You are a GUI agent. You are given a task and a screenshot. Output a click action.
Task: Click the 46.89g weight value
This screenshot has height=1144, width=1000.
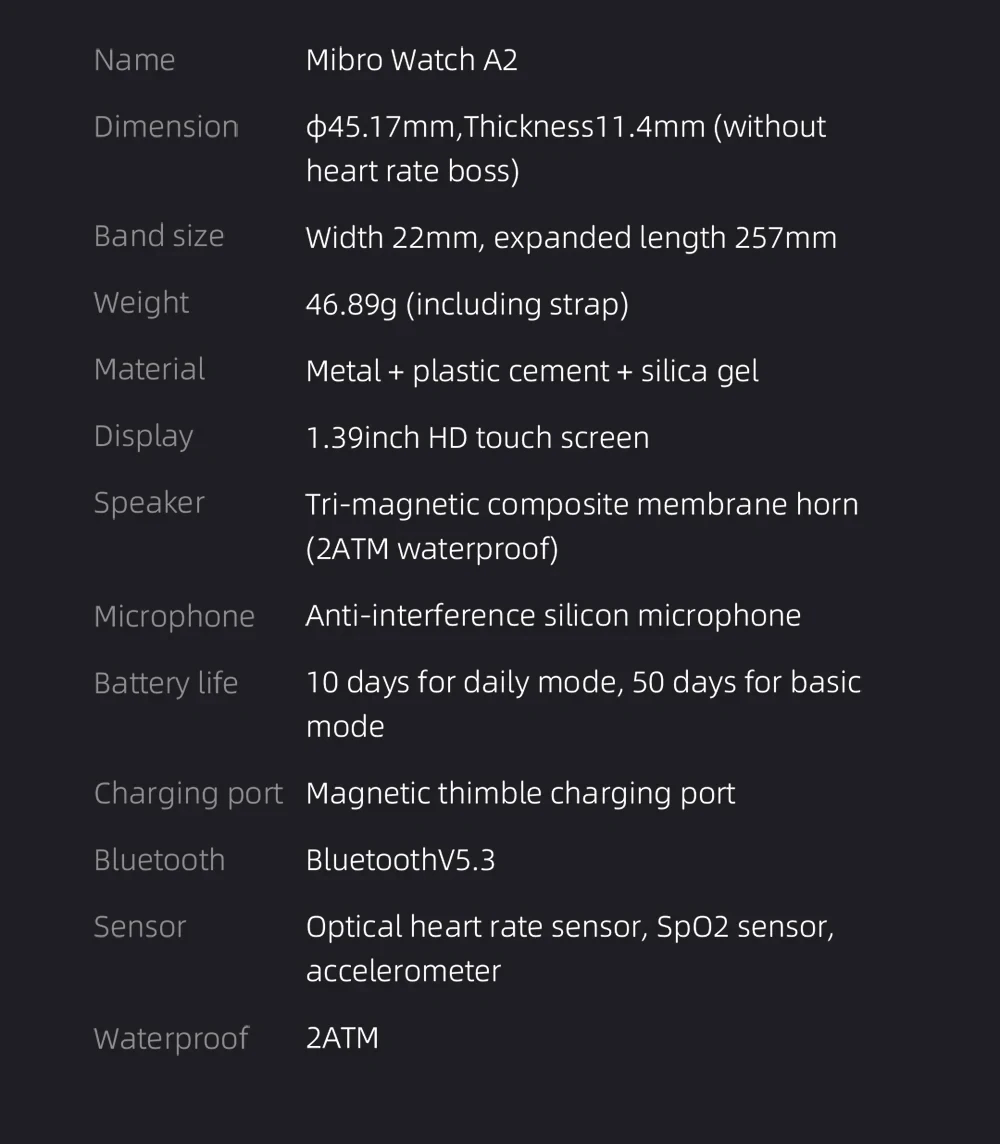pyautogui.click(x=467, y=304)
